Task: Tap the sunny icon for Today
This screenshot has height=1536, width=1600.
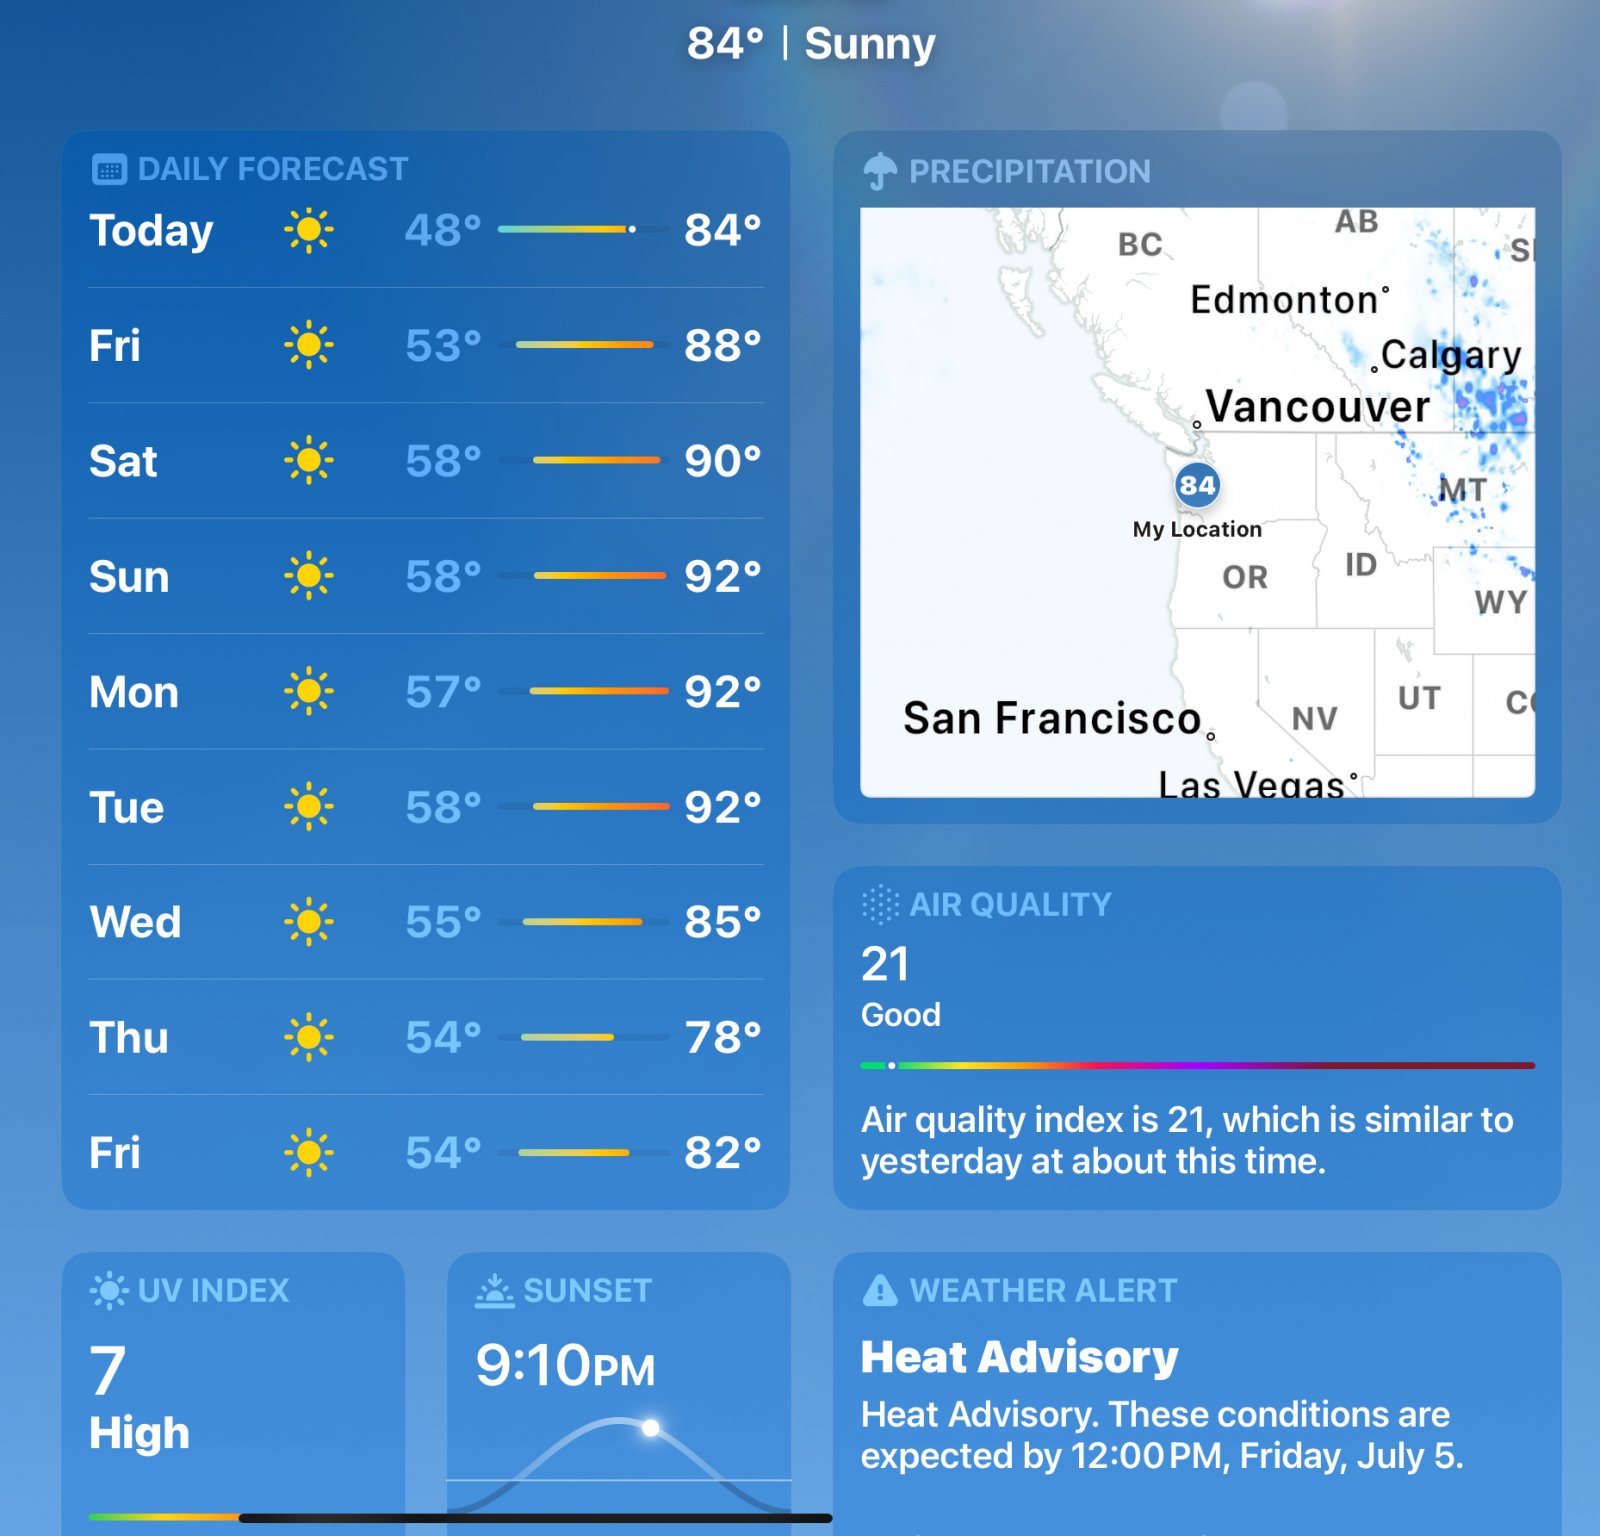Action: point(308,230)
